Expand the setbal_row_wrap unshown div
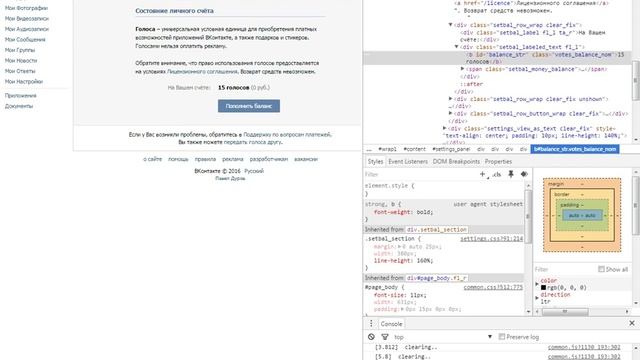Image resolution: width=640 pixels, height=360 pixels. click(x=451, y=99)
